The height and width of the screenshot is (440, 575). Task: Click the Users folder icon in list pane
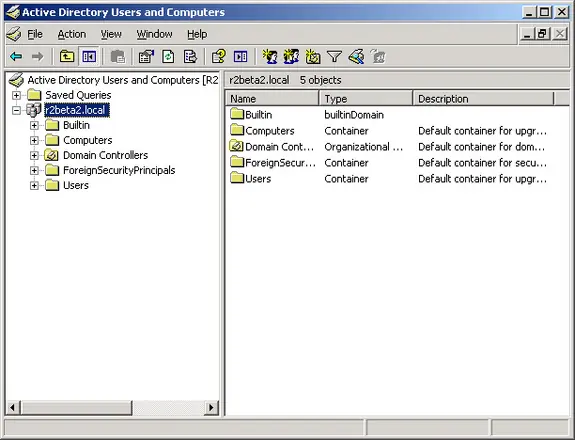[x=237, y=178]
